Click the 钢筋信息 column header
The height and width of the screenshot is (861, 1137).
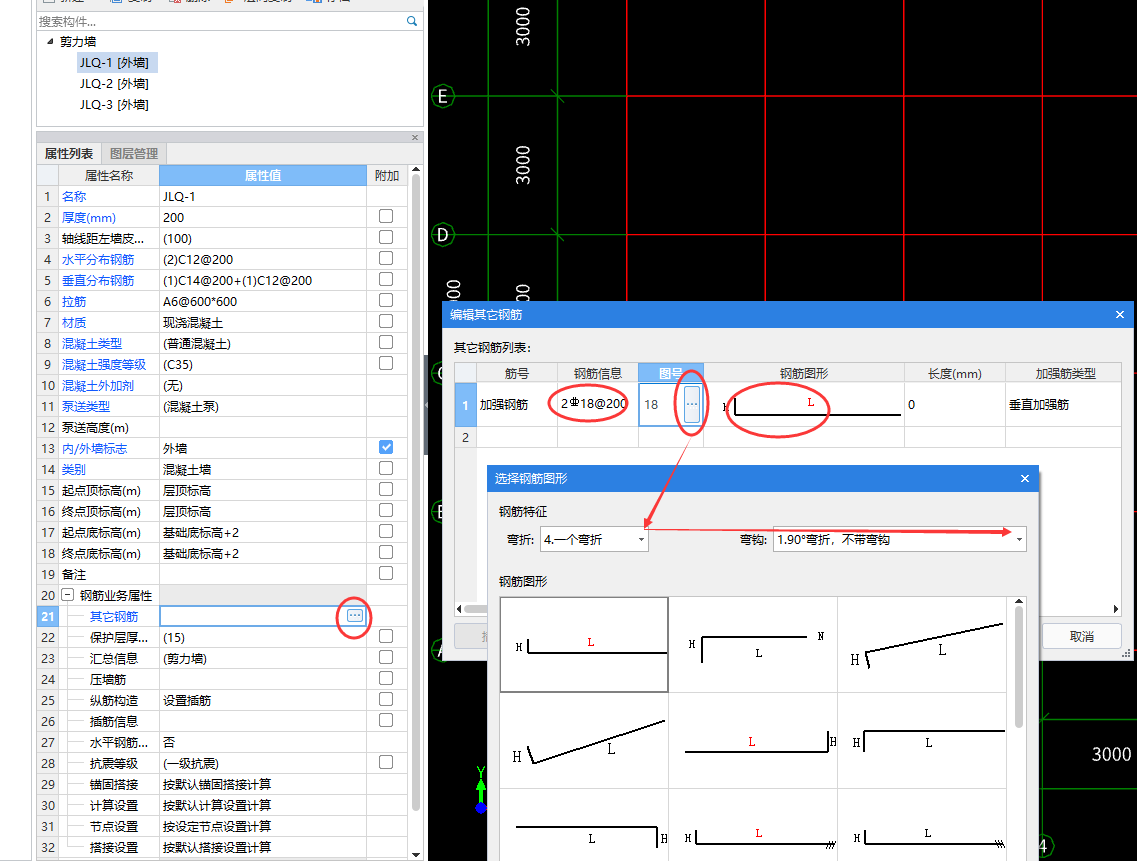598,373
